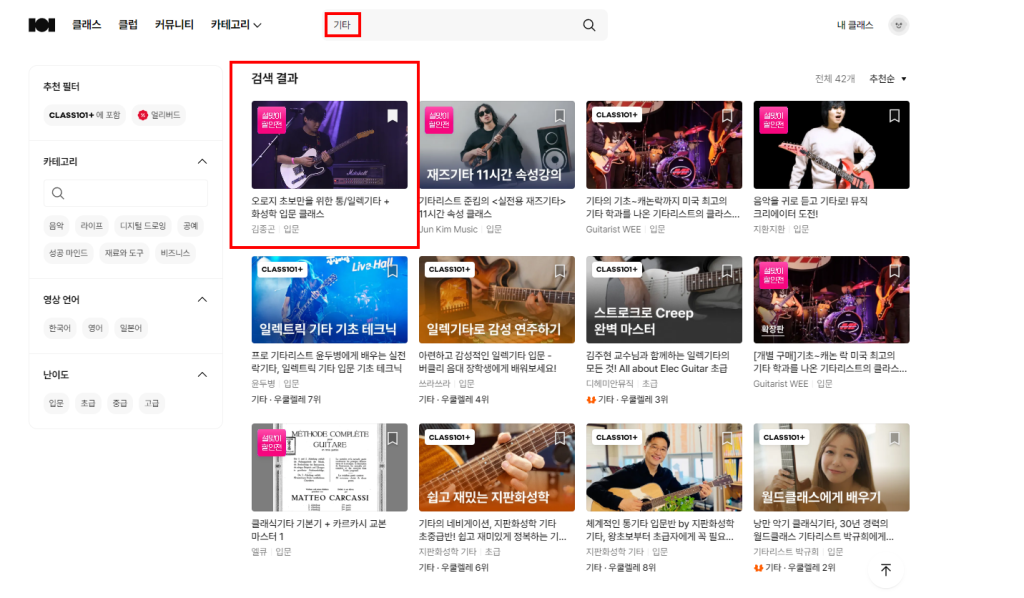Open the 일렉트릭 기타 기초 테크닉 thumbnail

coord(329,300)
